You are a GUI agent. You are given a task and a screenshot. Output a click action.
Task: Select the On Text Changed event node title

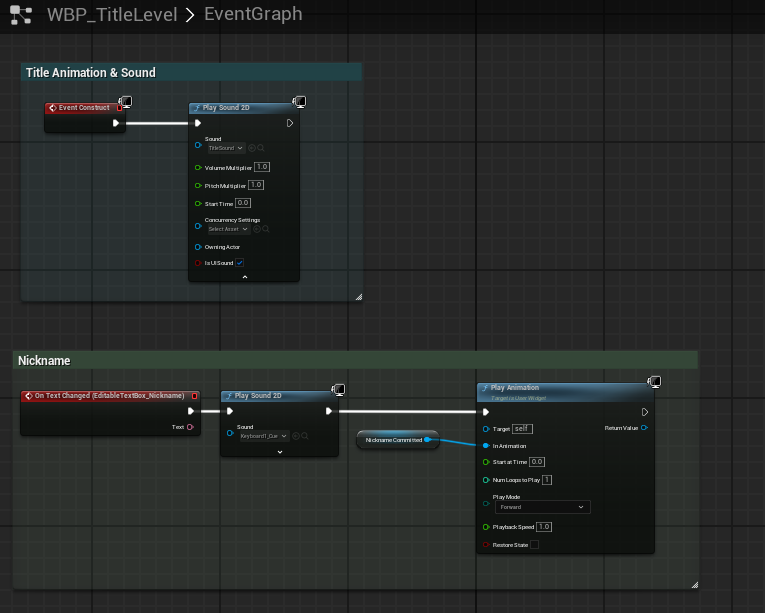point(109,395)
